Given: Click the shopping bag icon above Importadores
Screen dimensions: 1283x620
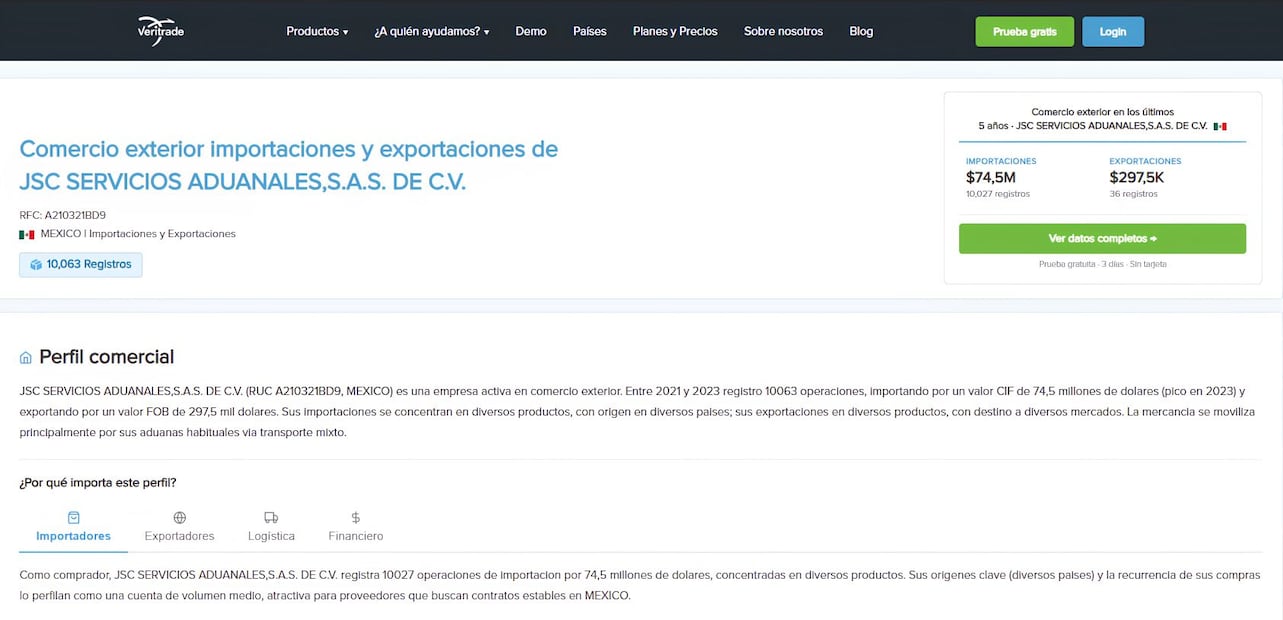Looking at the screenshot, I should coord(73,518).
